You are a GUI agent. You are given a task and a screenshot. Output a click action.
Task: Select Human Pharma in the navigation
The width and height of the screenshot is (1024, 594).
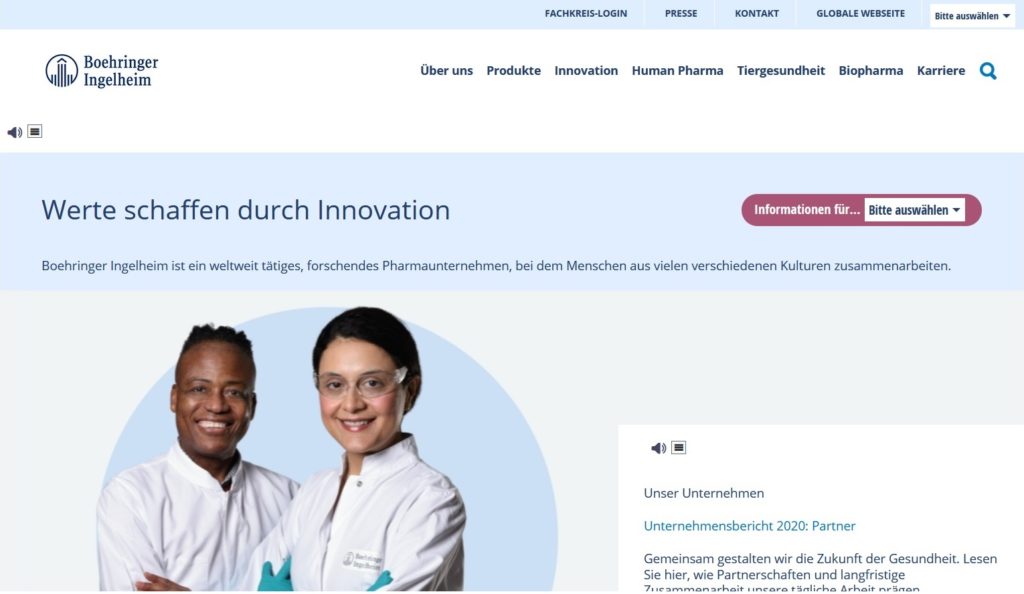[677, 70]
